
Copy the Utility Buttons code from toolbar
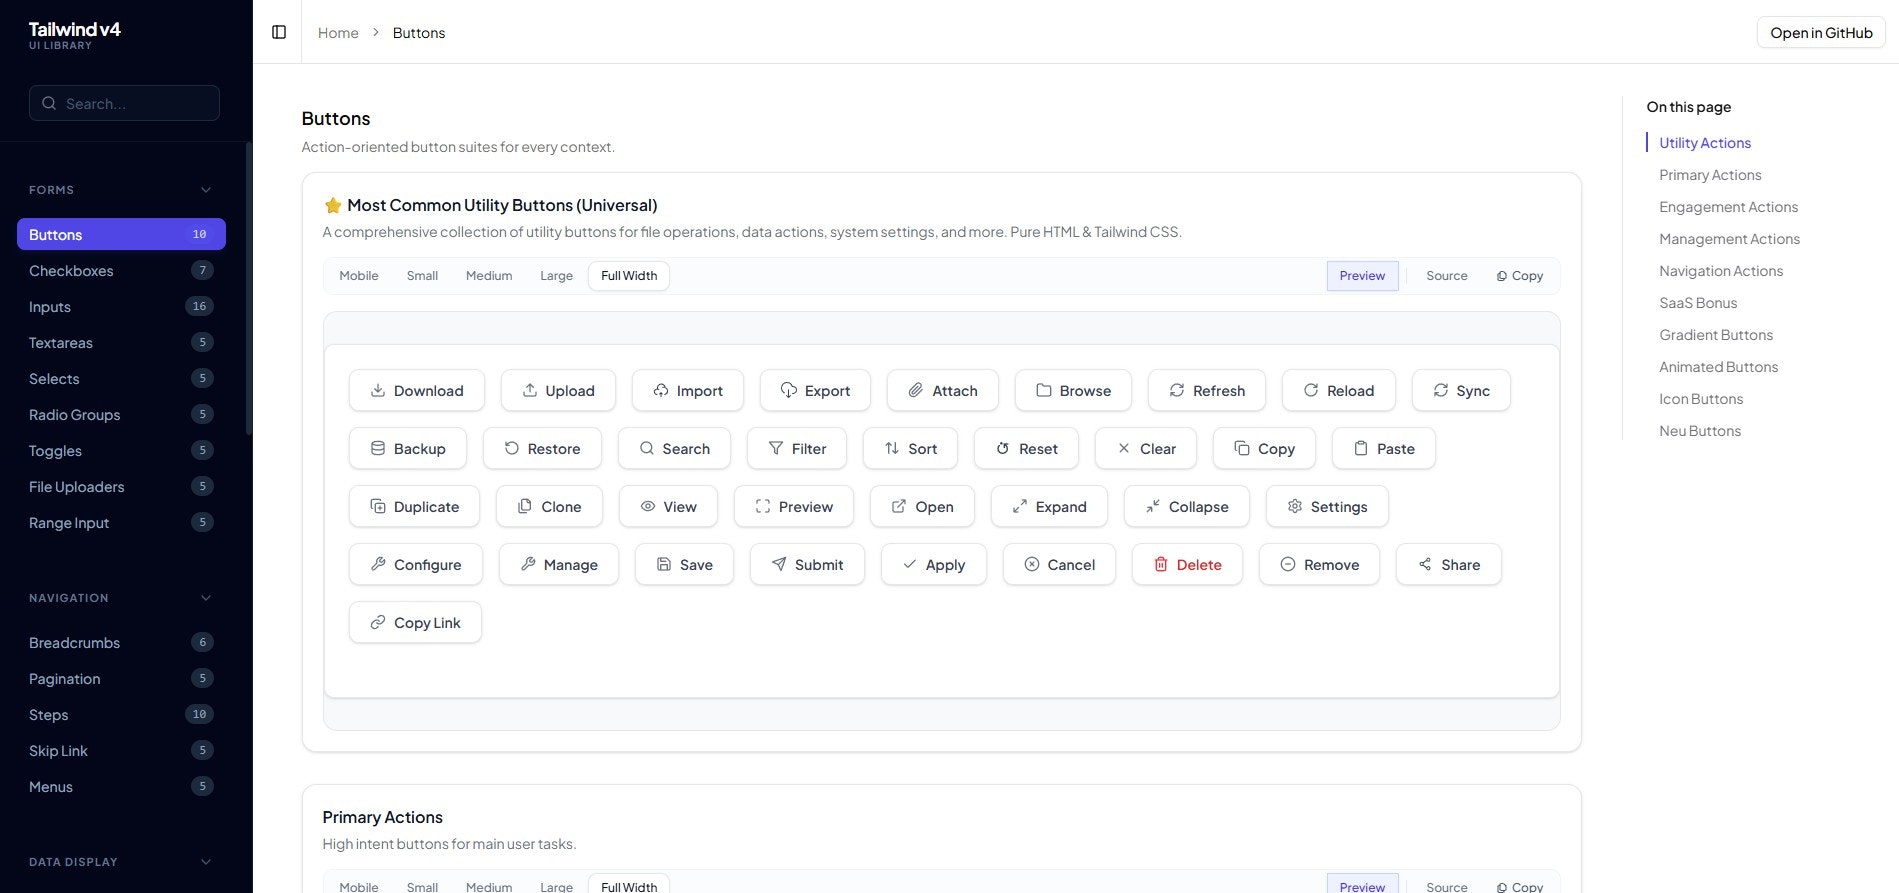tap(1520, 276)
